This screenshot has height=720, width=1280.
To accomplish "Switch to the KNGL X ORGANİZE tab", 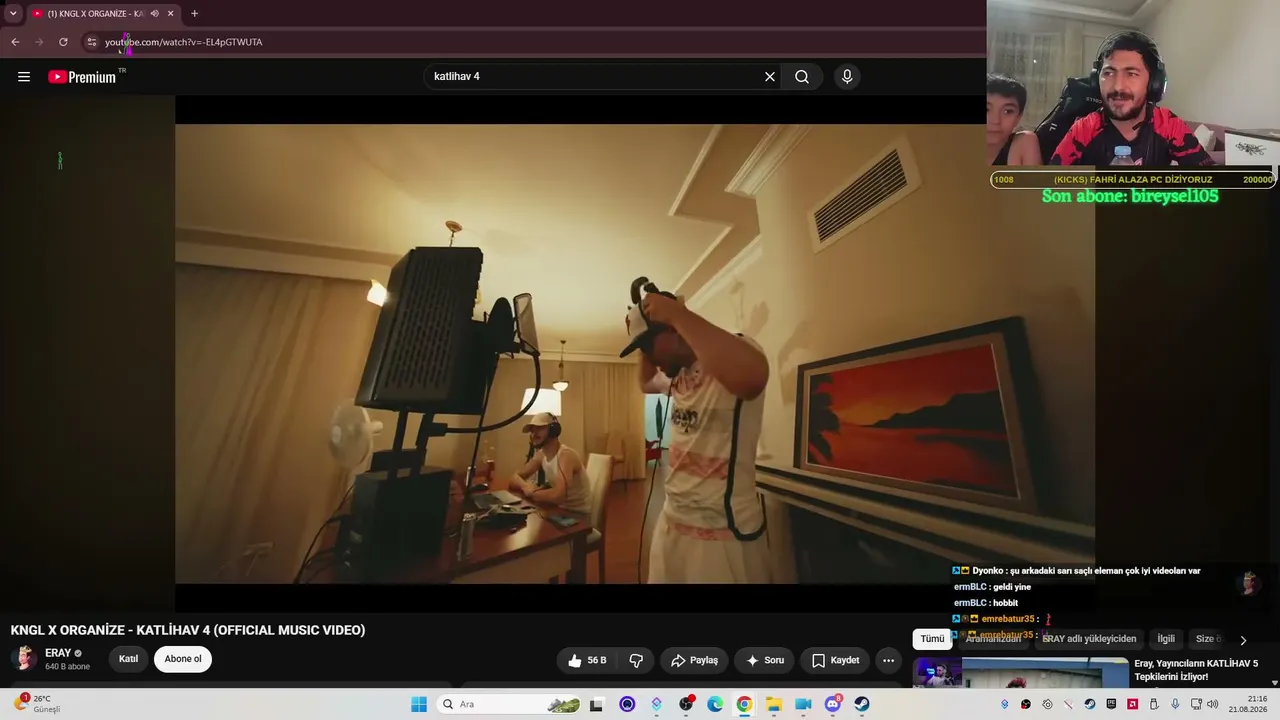I will click(x=103, y=14).
